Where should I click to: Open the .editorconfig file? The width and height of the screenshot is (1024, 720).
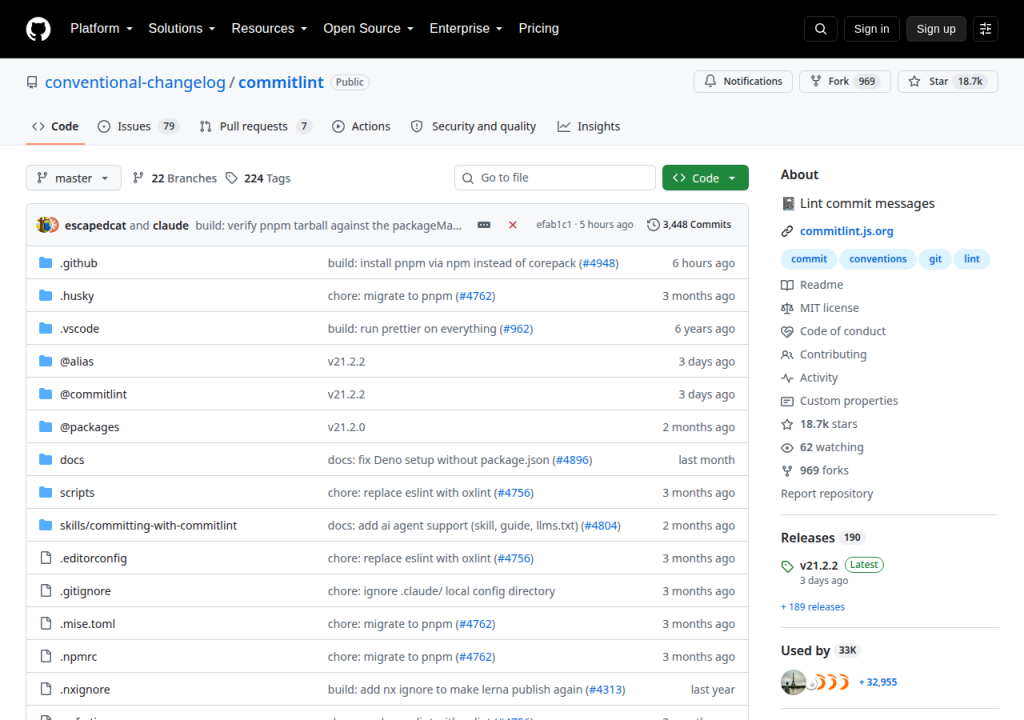pos(93,558)
